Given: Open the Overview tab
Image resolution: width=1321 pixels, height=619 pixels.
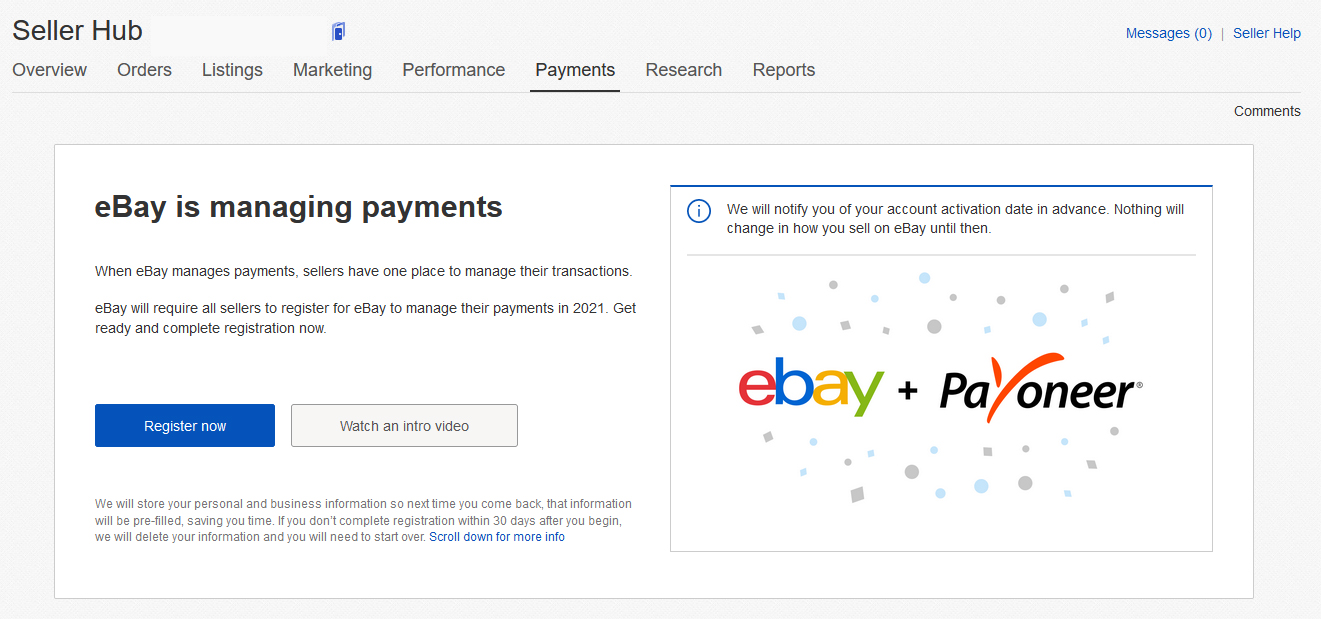Looking at the screenshot, I should pyautogui.click(x=49, y=70).
